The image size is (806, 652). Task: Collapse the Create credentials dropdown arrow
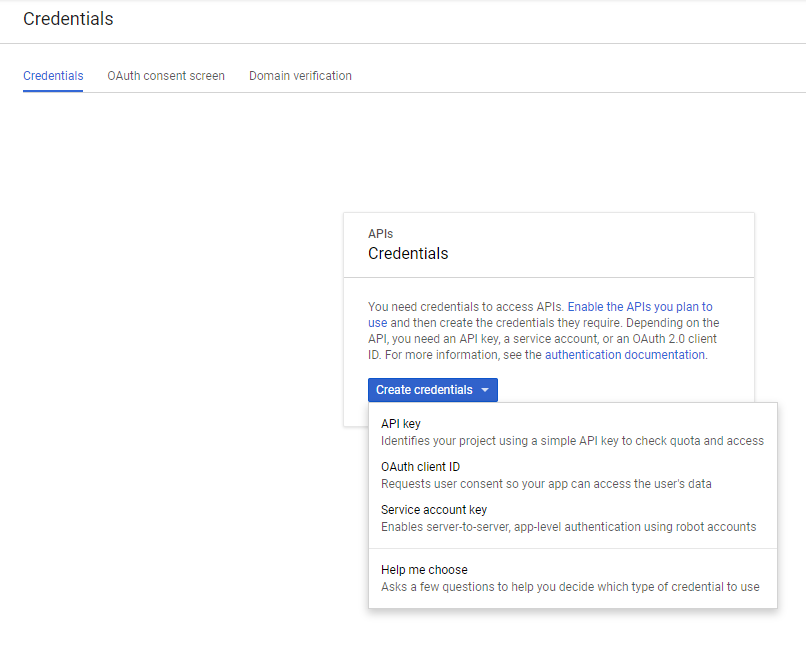pyautogui.click(x=485, y=390)
